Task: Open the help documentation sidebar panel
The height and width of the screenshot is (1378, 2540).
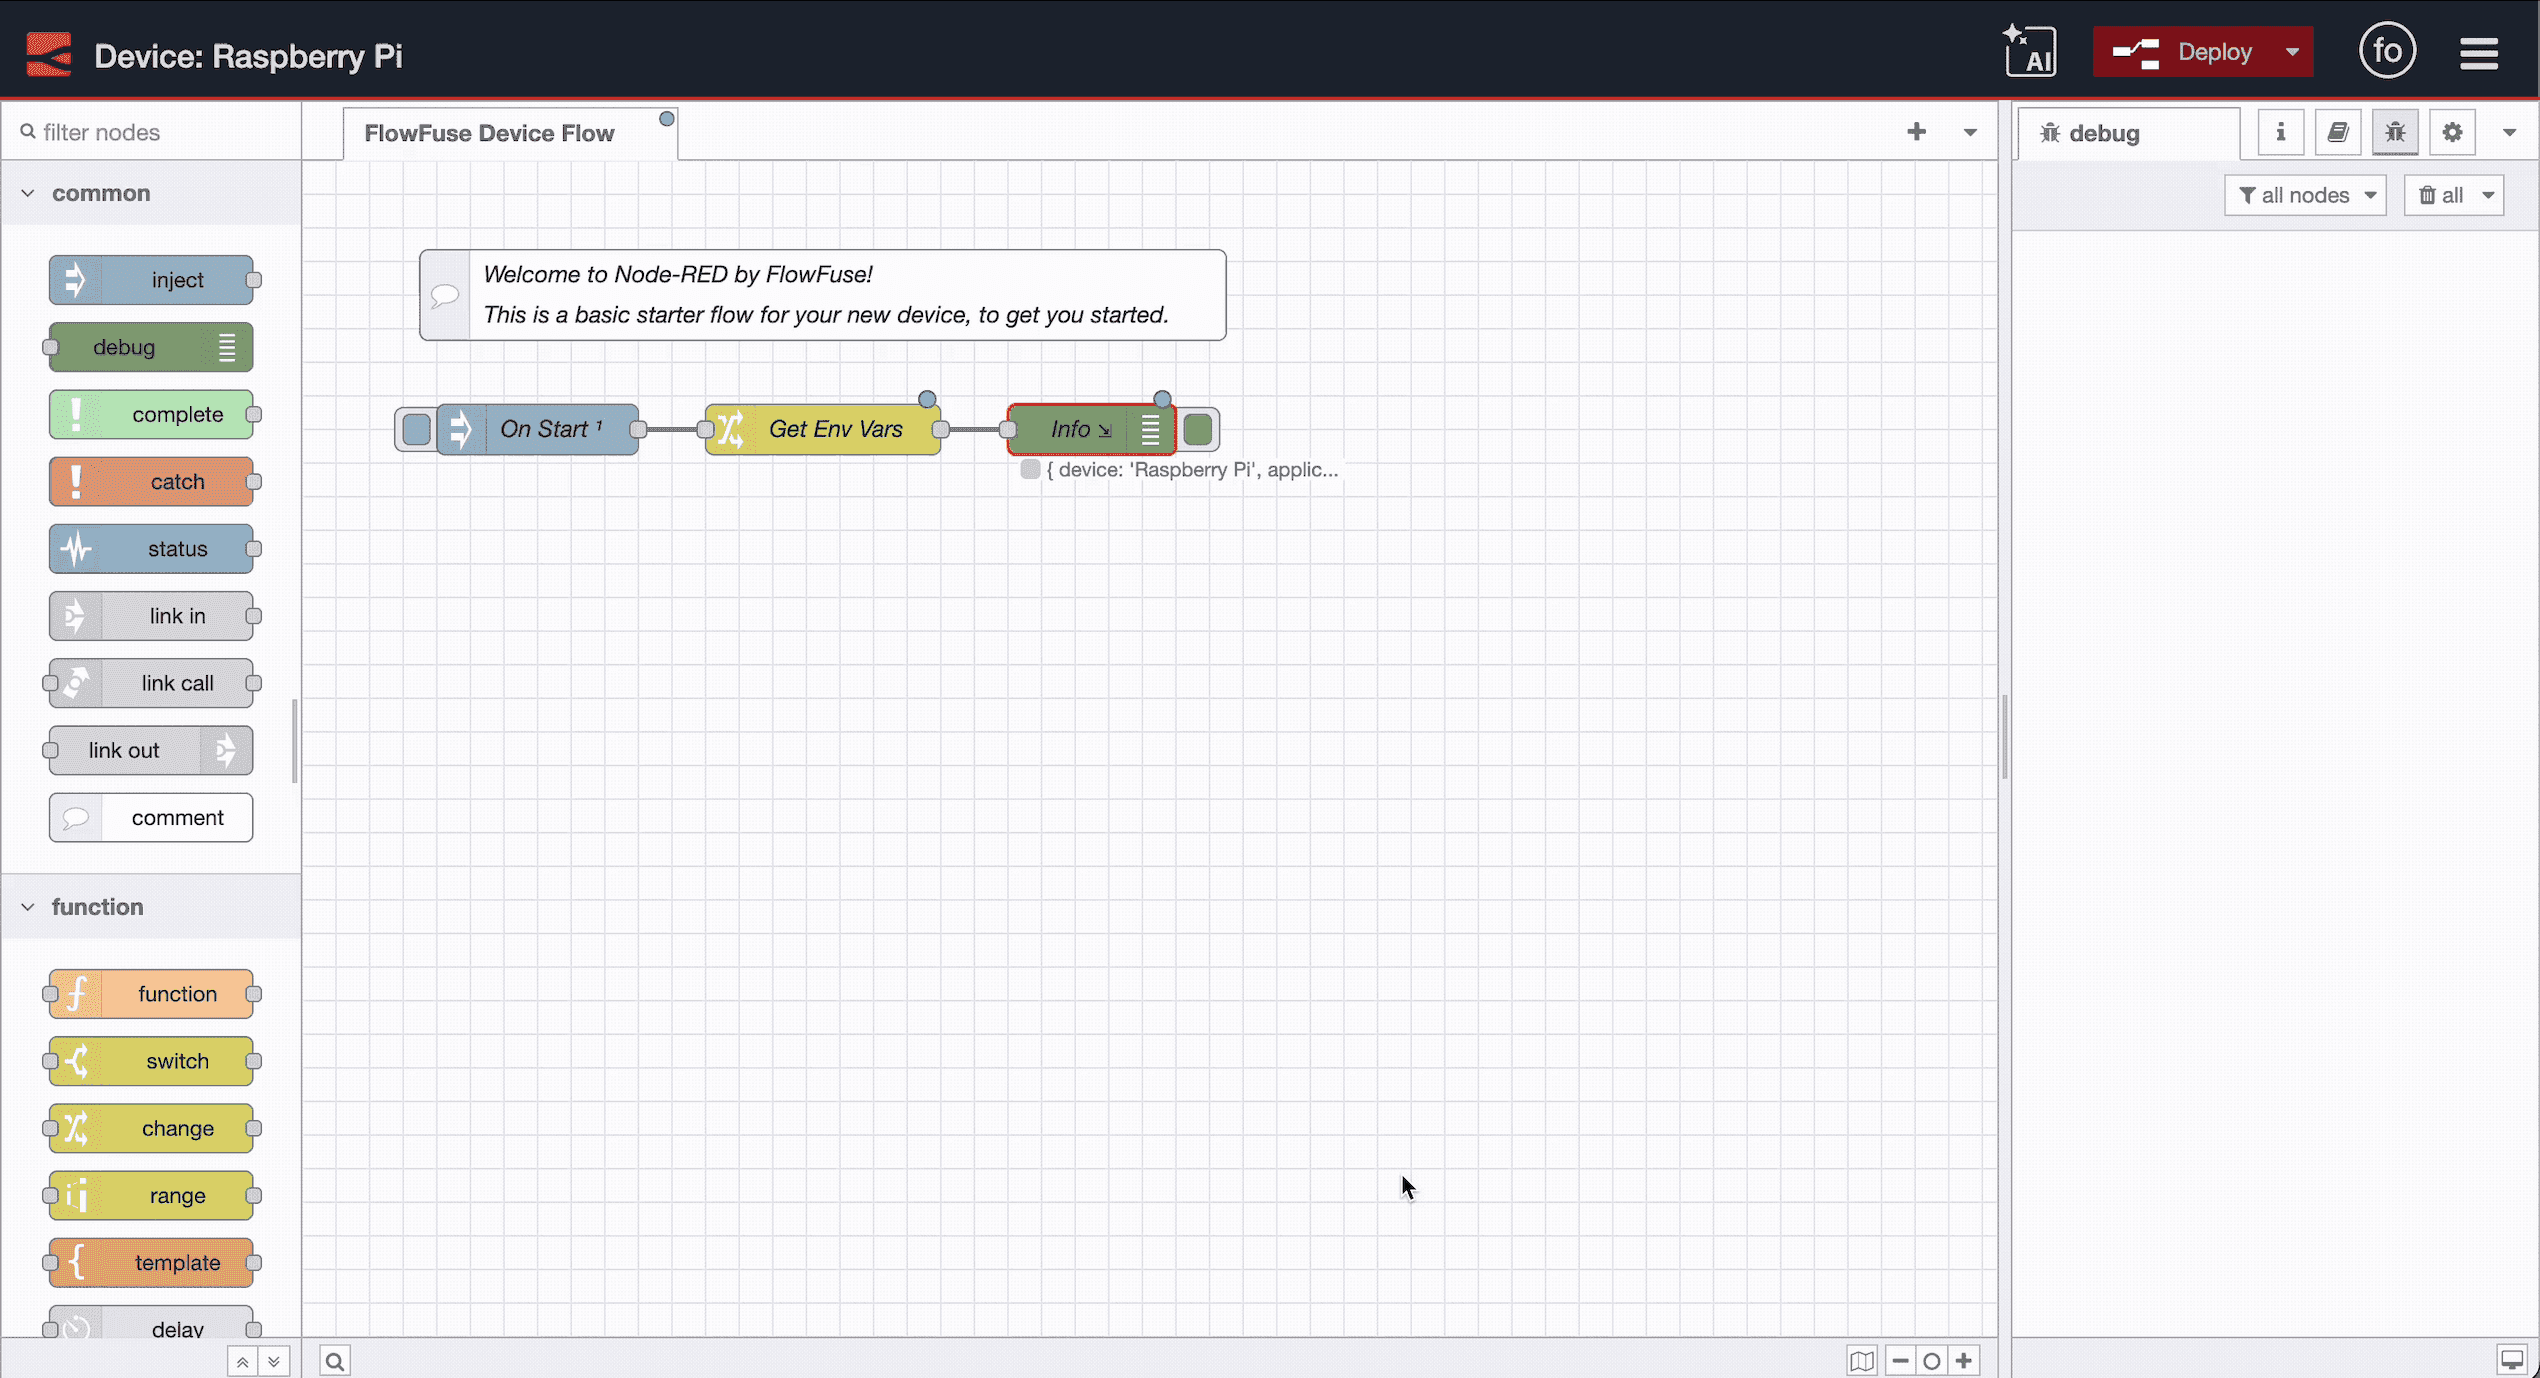Action: (x=2338, y=131)
